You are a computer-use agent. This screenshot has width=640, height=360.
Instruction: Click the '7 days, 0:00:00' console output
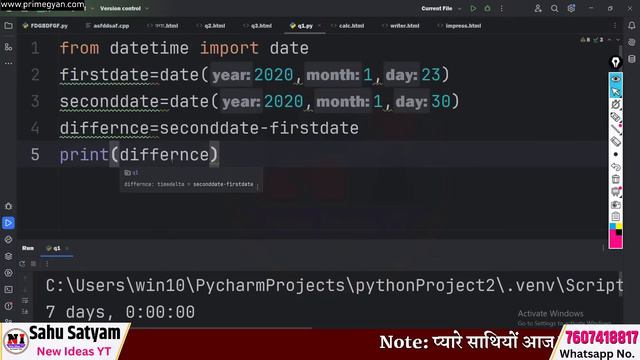pos(120,312)
